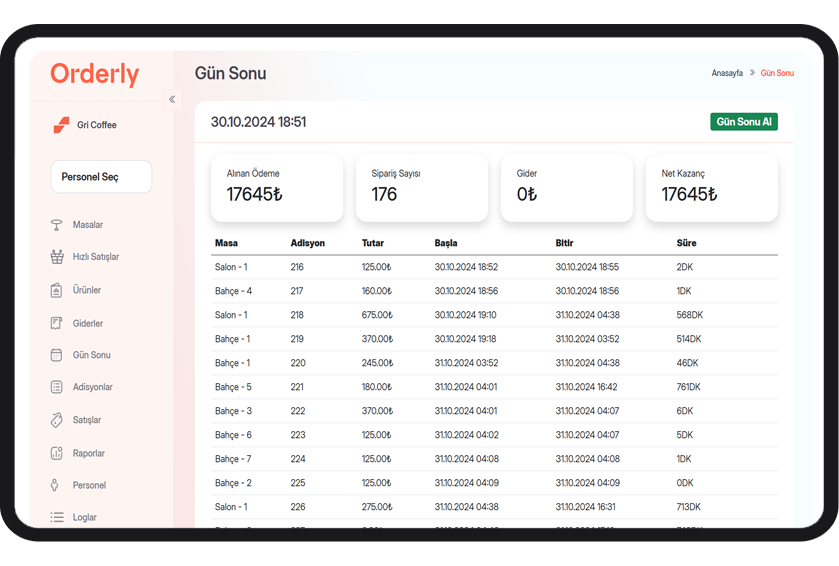The width and height of the screenshot is (839, 566).
Task: Click the Ürünler clipboard icon
Action: [57, 290]
